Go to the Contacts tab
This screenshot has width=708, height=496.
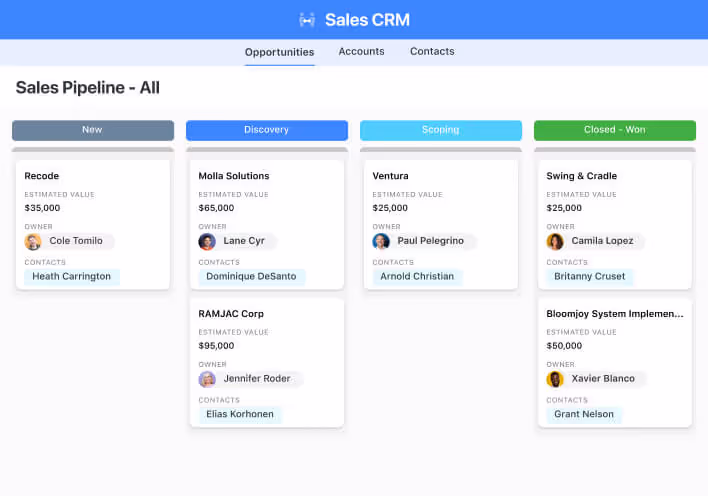coord(432,51)
